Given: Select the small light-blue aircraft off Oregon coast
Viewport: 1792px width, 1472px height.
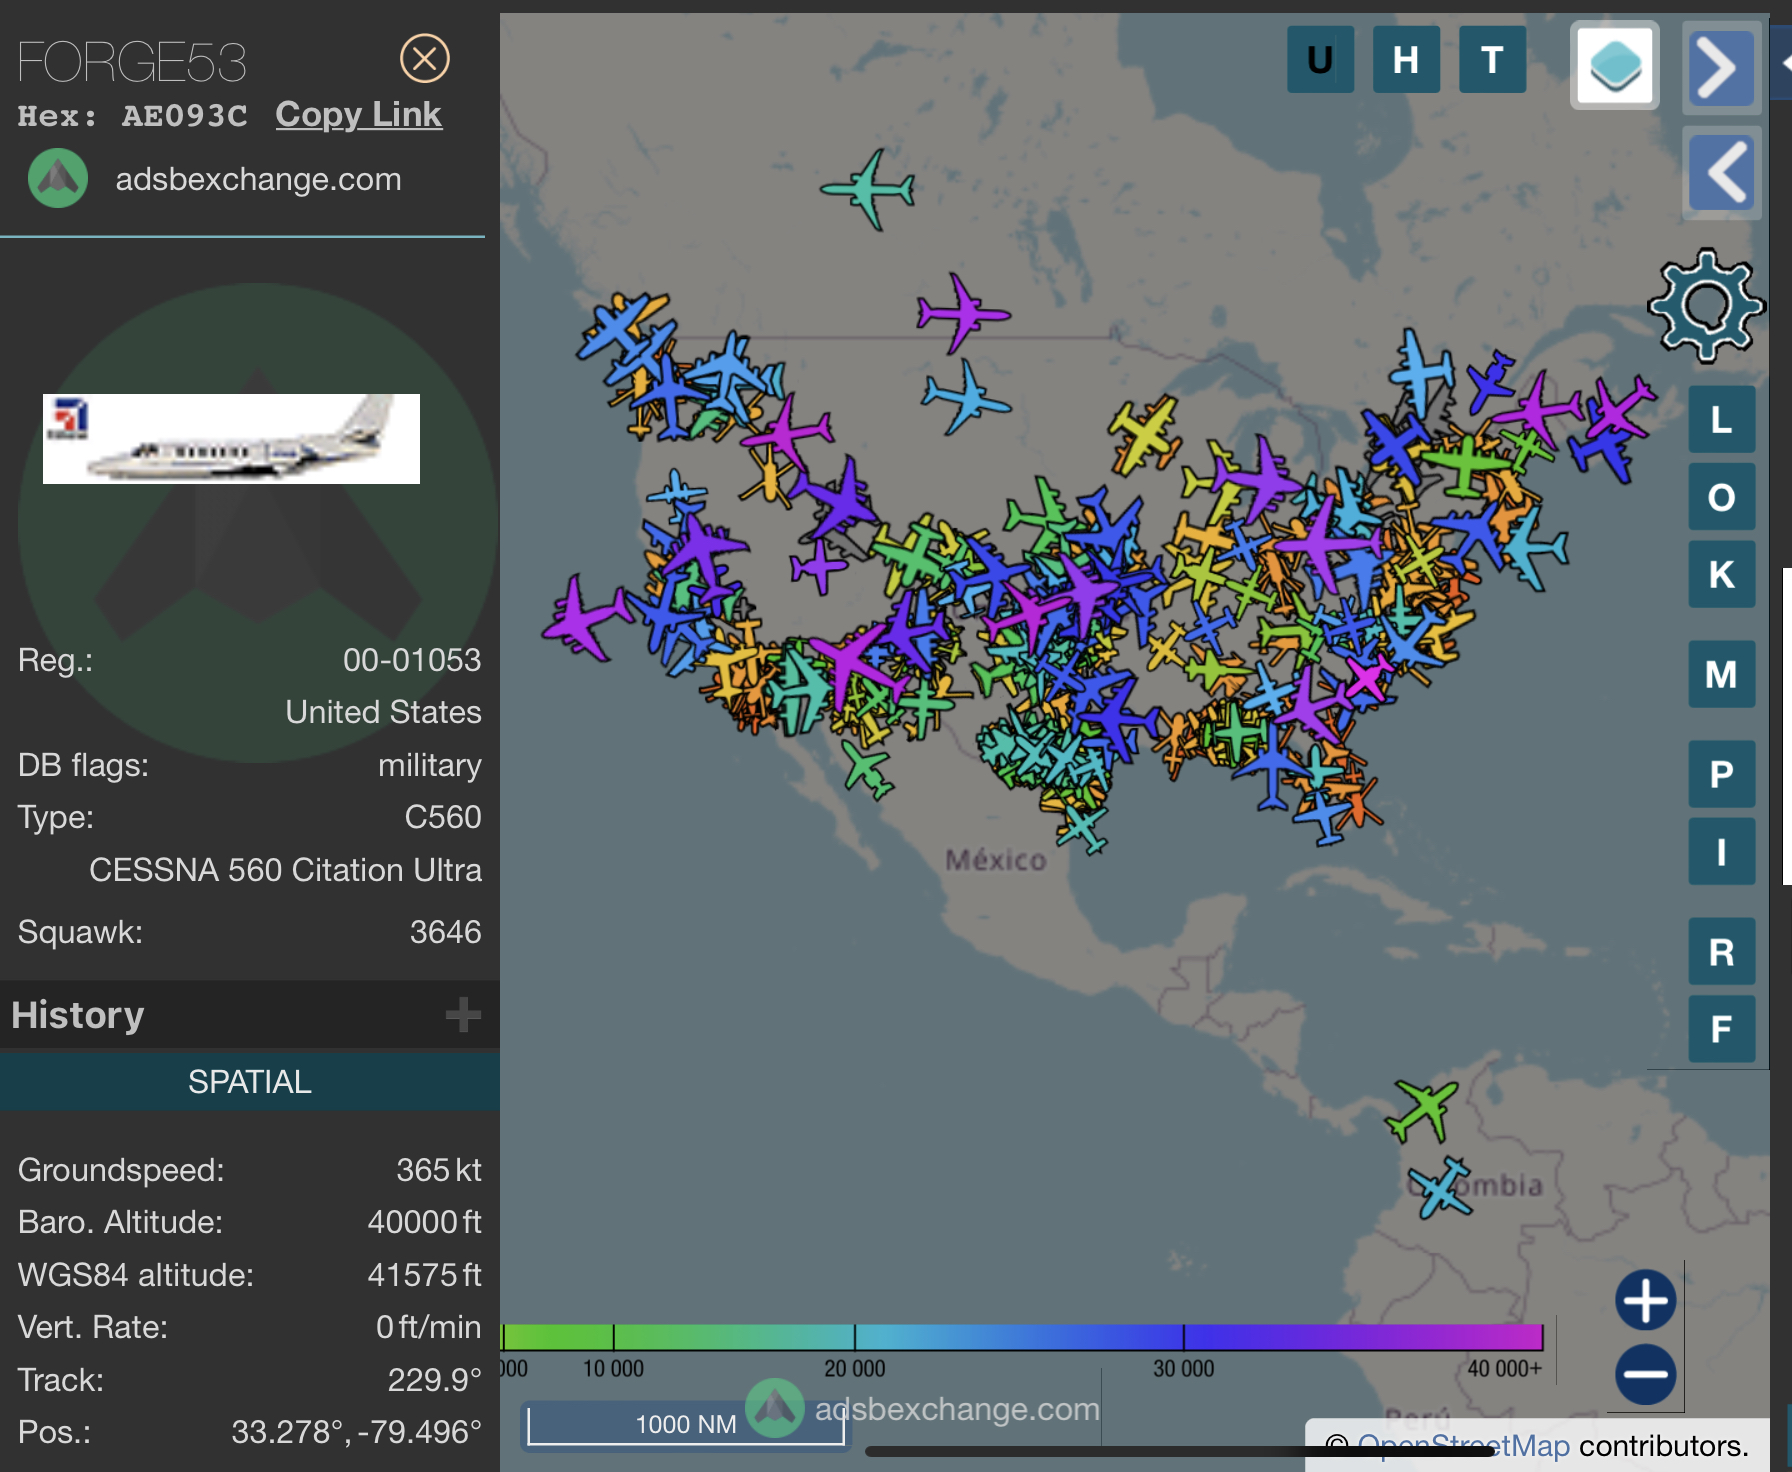Looking at the screenshot, I should pyautogui.click(x=677, y=492).
